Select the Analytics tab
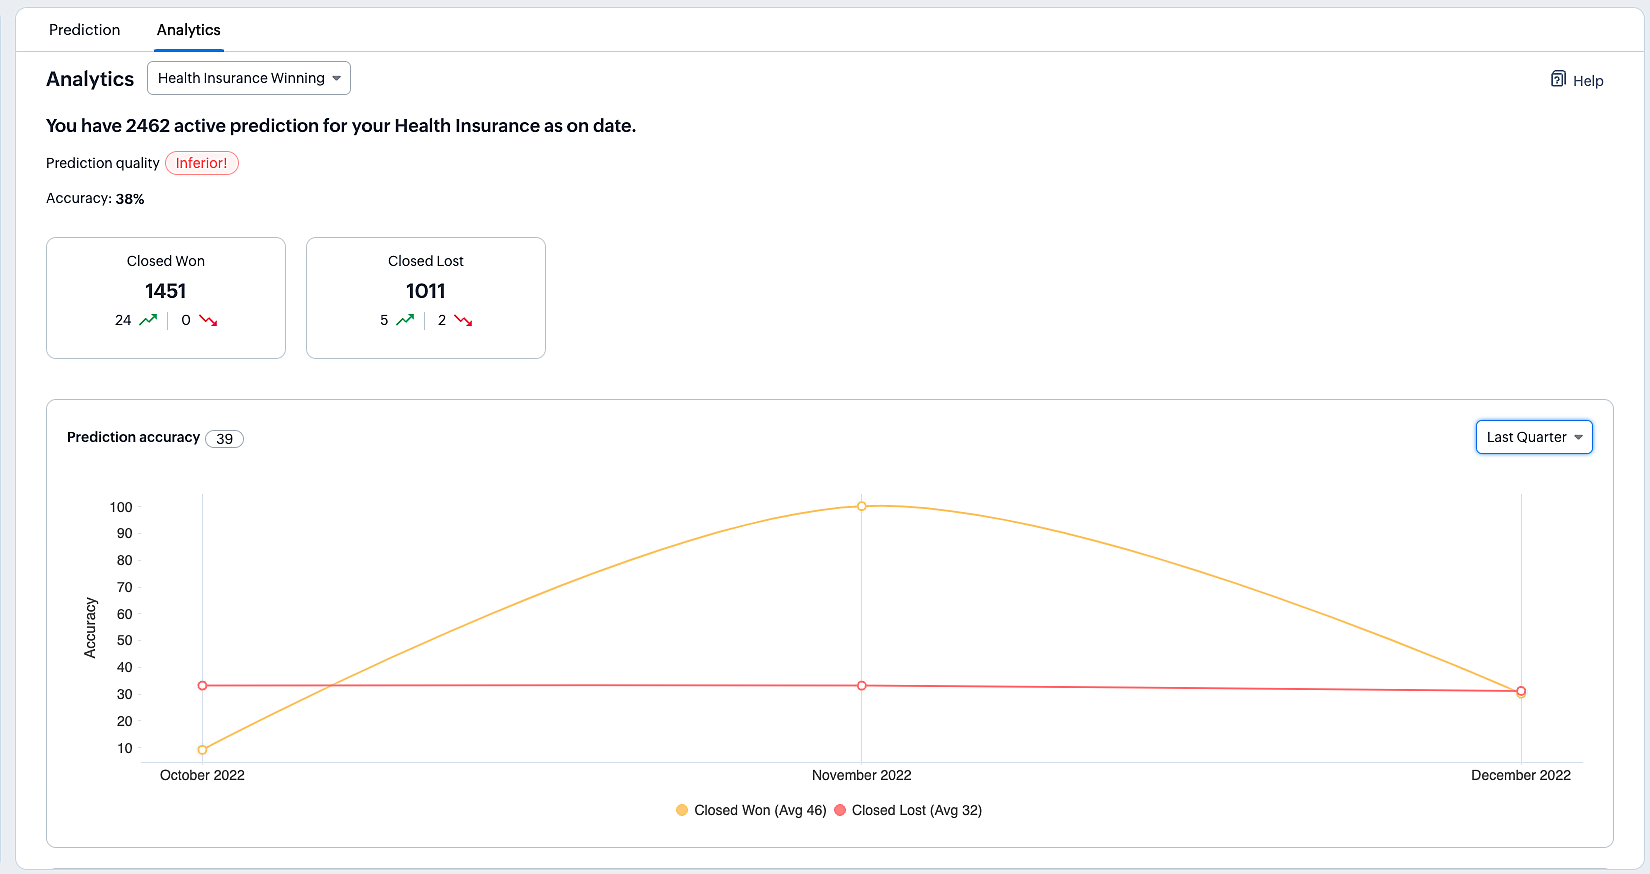The width and height of the screenshot is (1650, 874). [189, 30]
